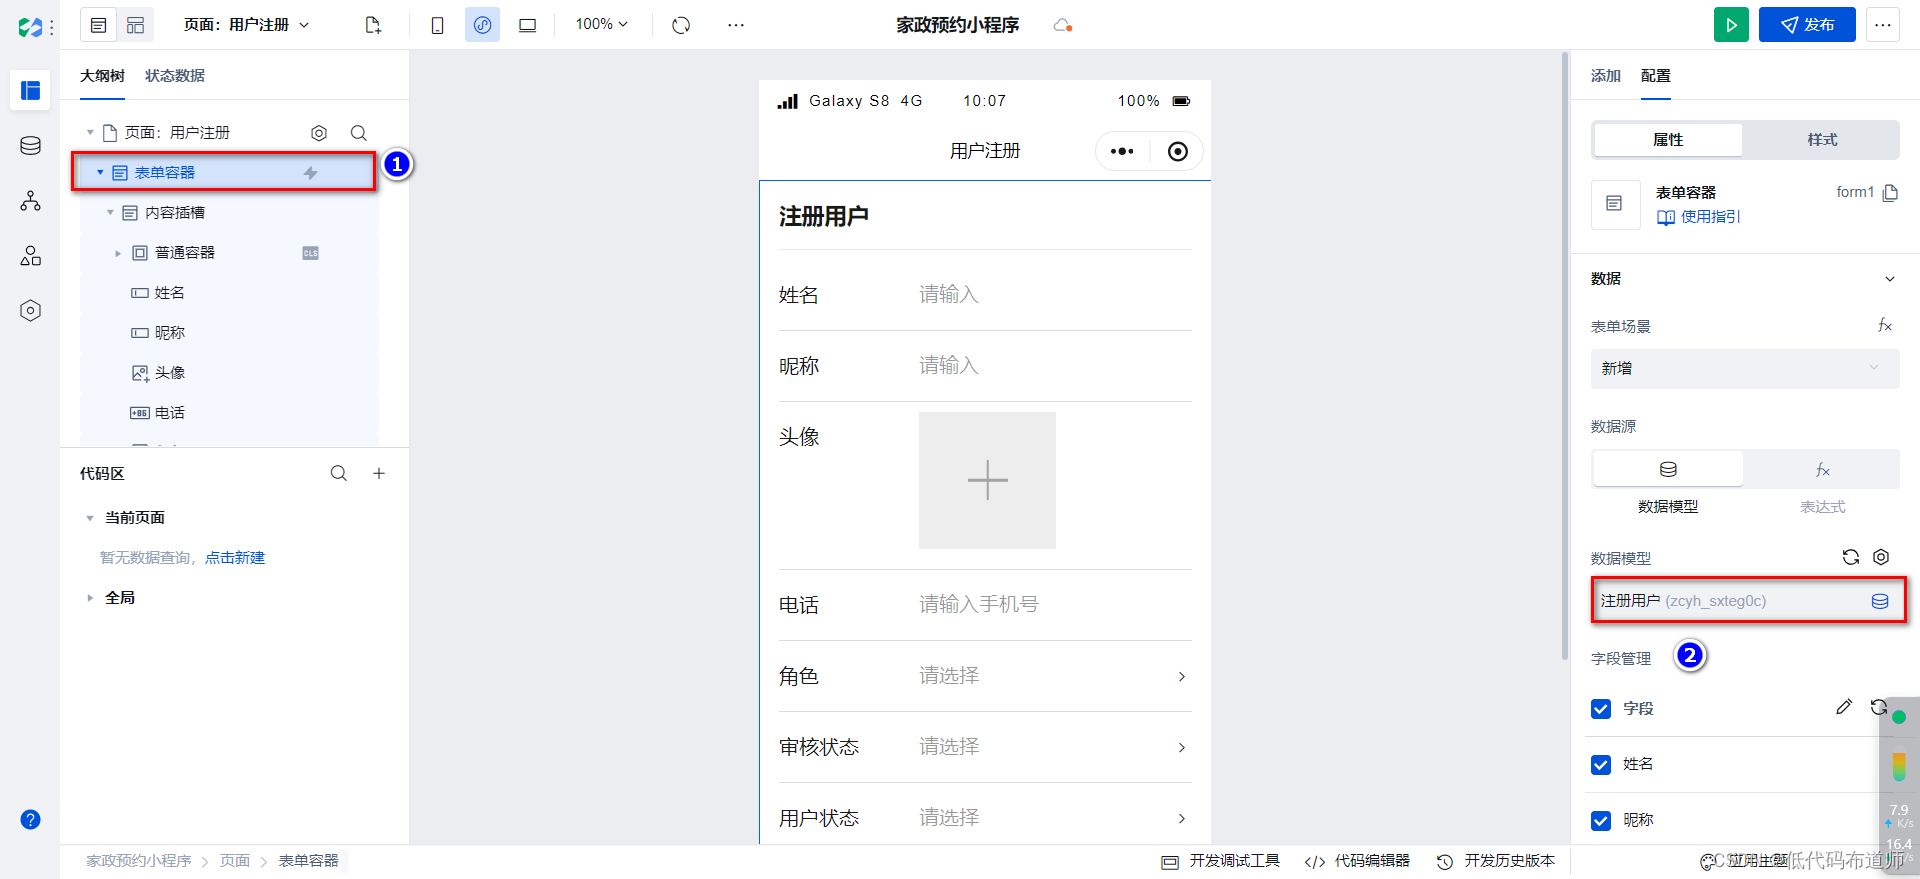Open the app settings hexagon sidebar icon
The height and width of the screenshot is (879, 1920).
coord(31,311)
